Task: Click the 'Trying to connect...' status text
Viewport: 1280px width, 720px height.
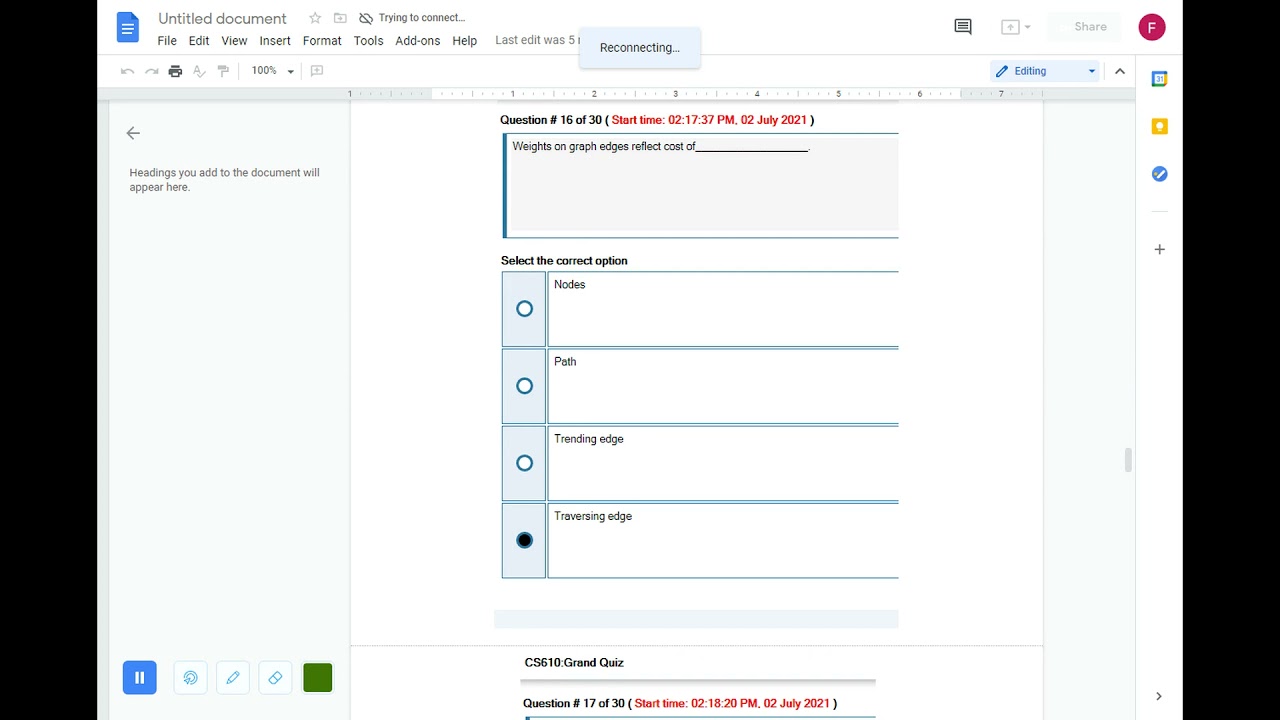Action: tap(421, 18)
